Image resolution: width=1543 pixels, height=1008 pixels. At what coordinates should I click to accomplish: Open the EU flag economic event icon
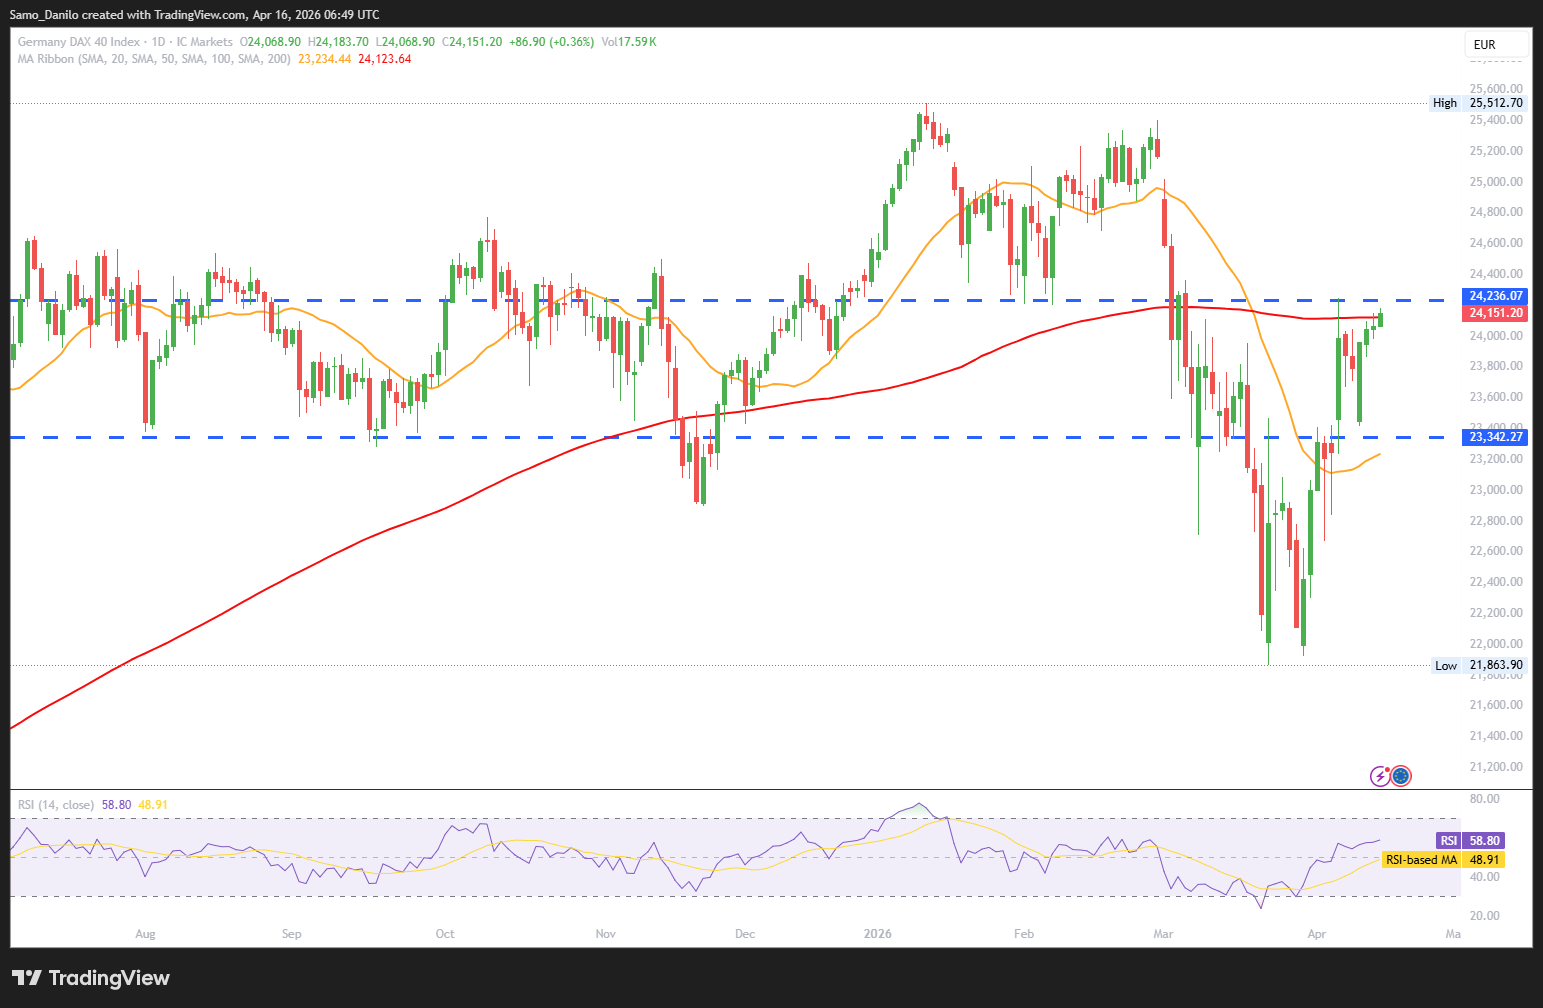click(x=1401, y=775)
